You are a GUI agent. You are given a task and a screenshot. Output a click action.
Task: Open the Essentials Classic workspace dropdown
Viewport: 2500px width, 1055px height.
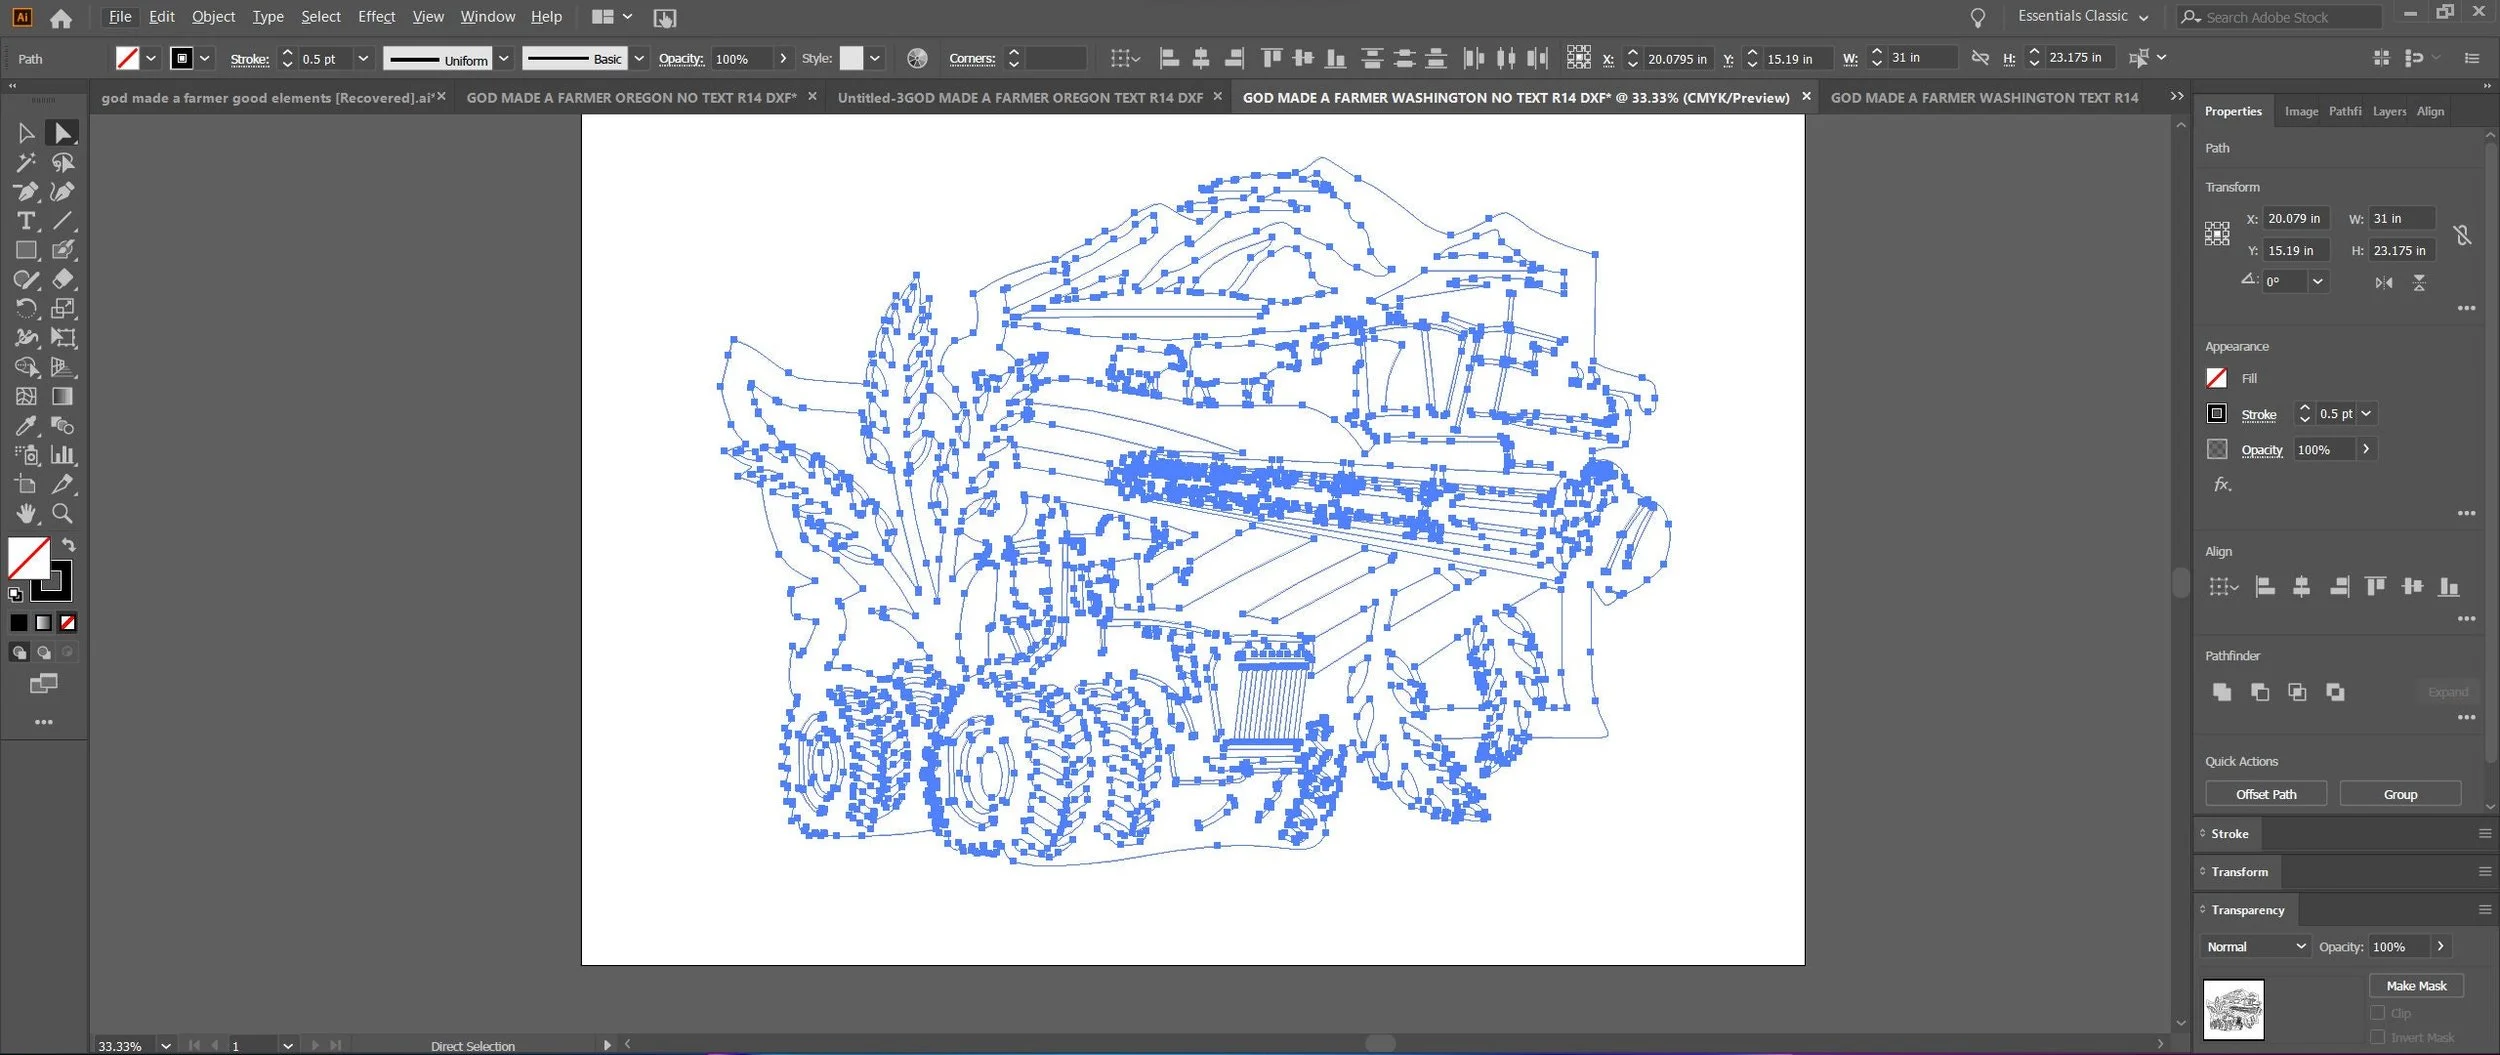(2083, 16)
